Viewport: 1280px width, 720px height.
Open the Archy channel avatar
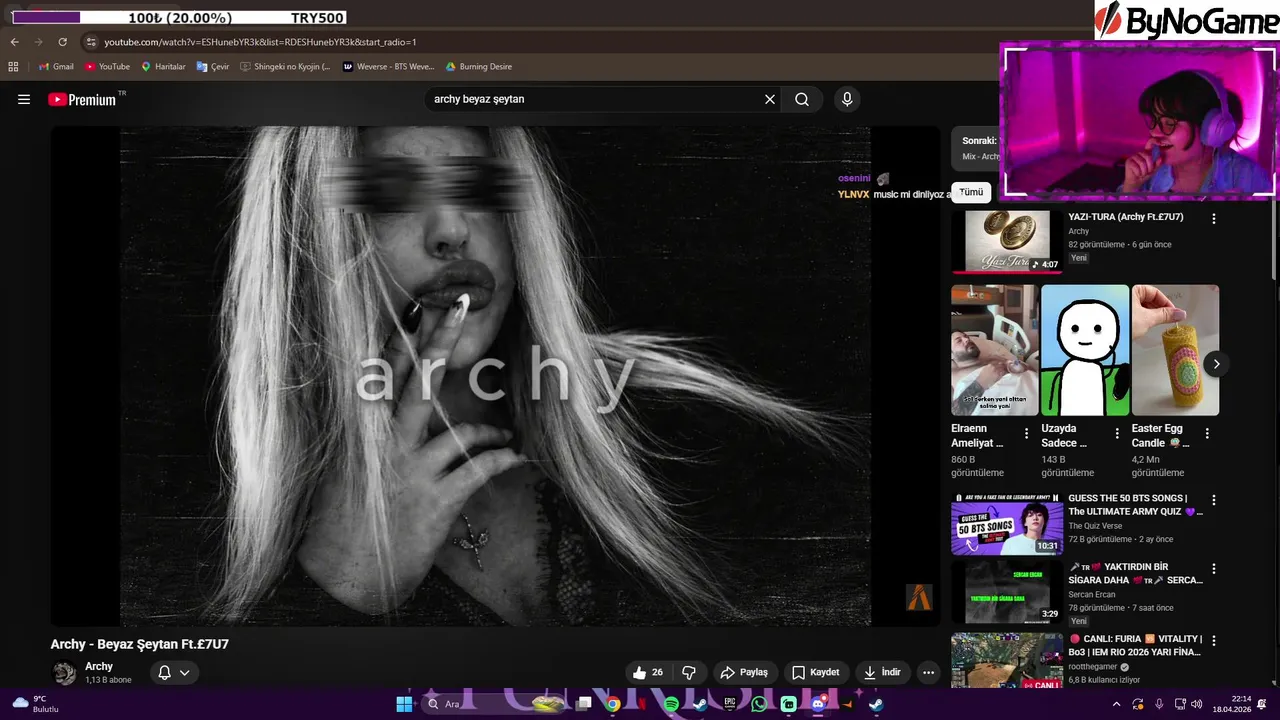(x=65, y=672)
